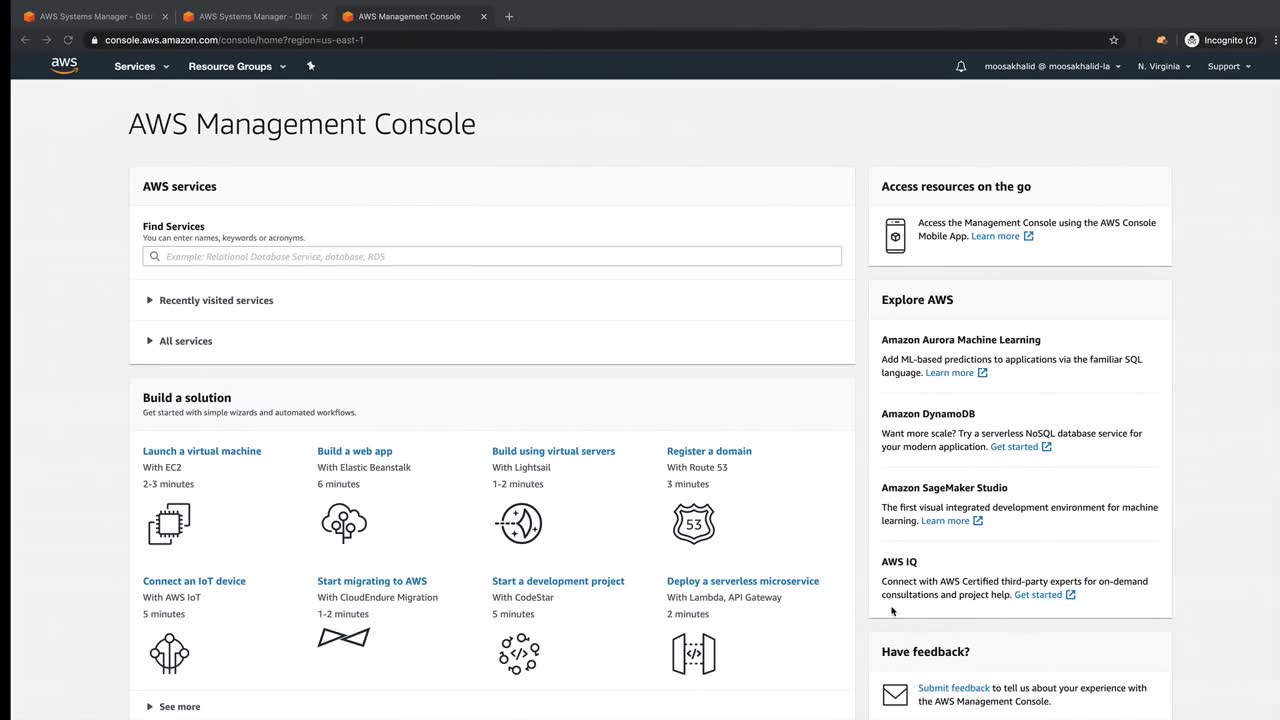The image size is (1280, 720).
Task: Open the Services menu
Action: pos(141,67)
